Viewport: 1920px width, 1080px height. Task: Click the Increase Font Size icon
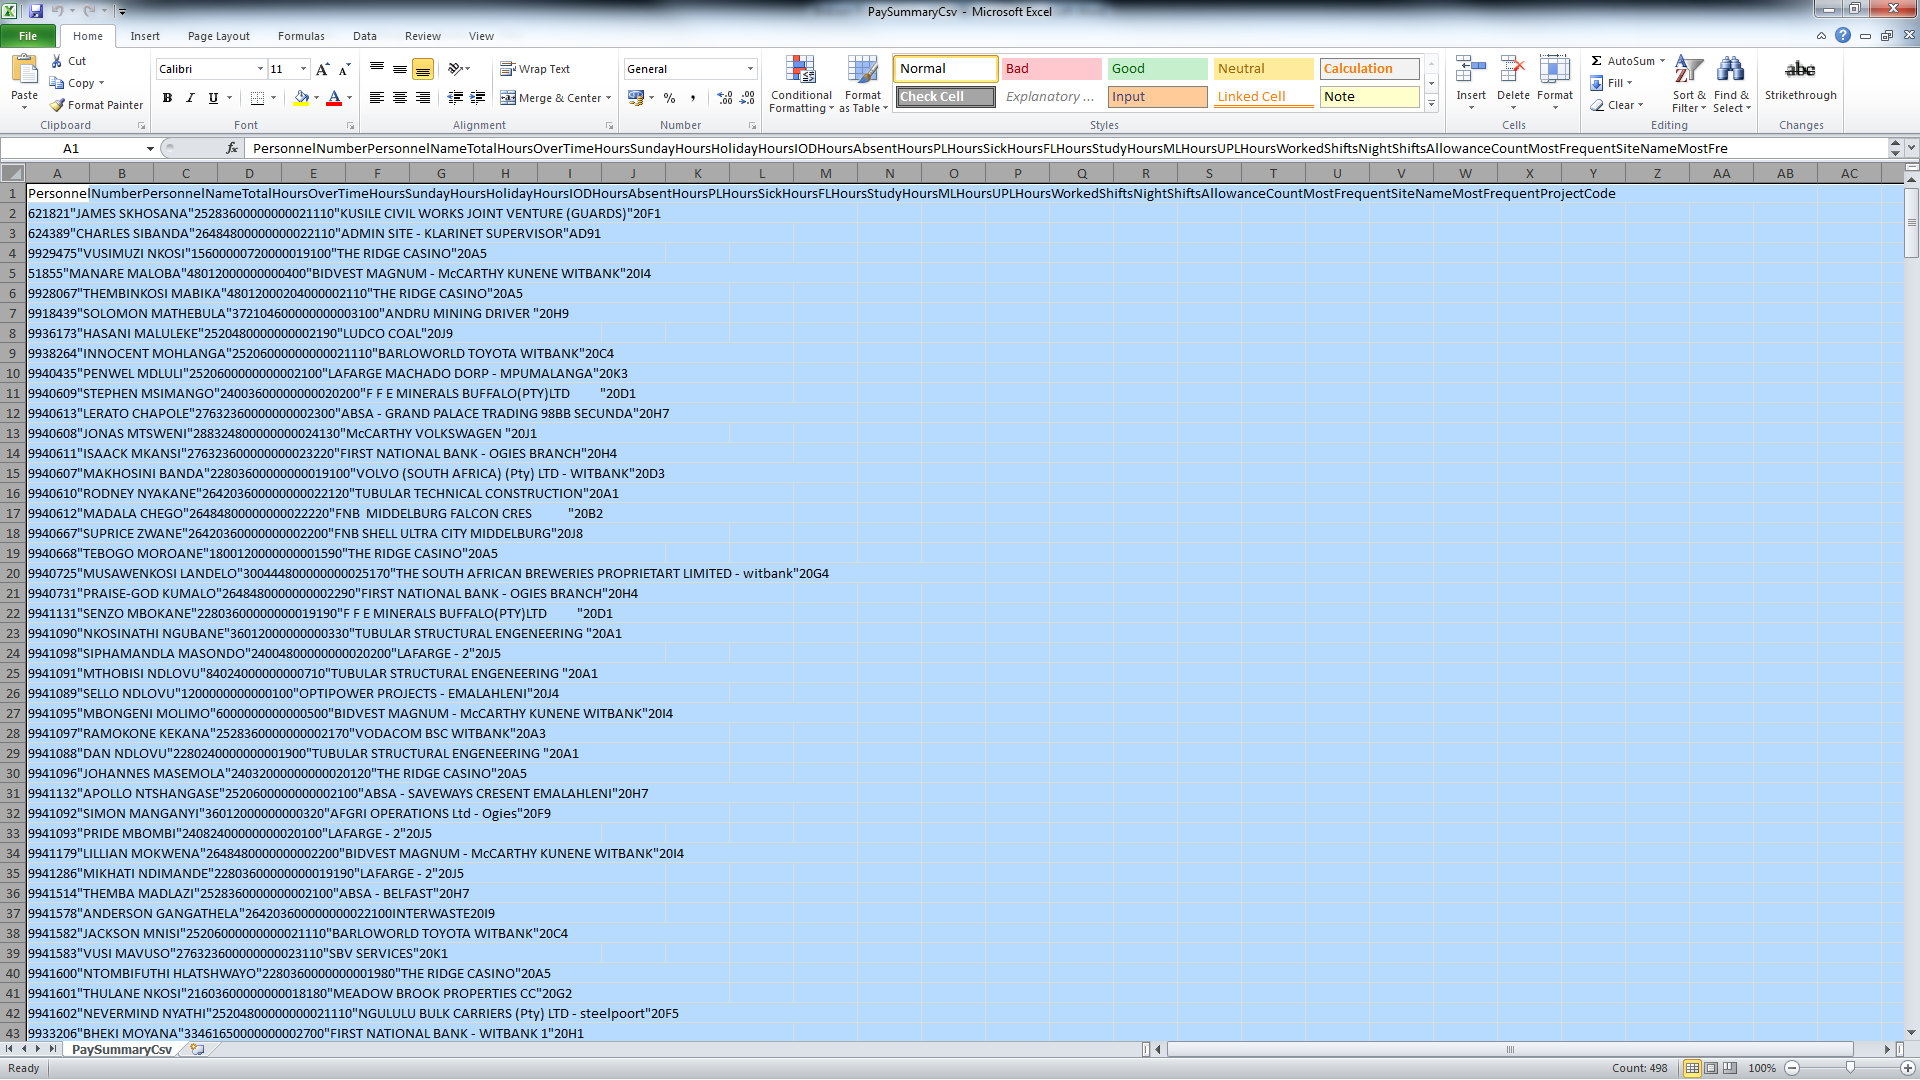pos(322,69)
